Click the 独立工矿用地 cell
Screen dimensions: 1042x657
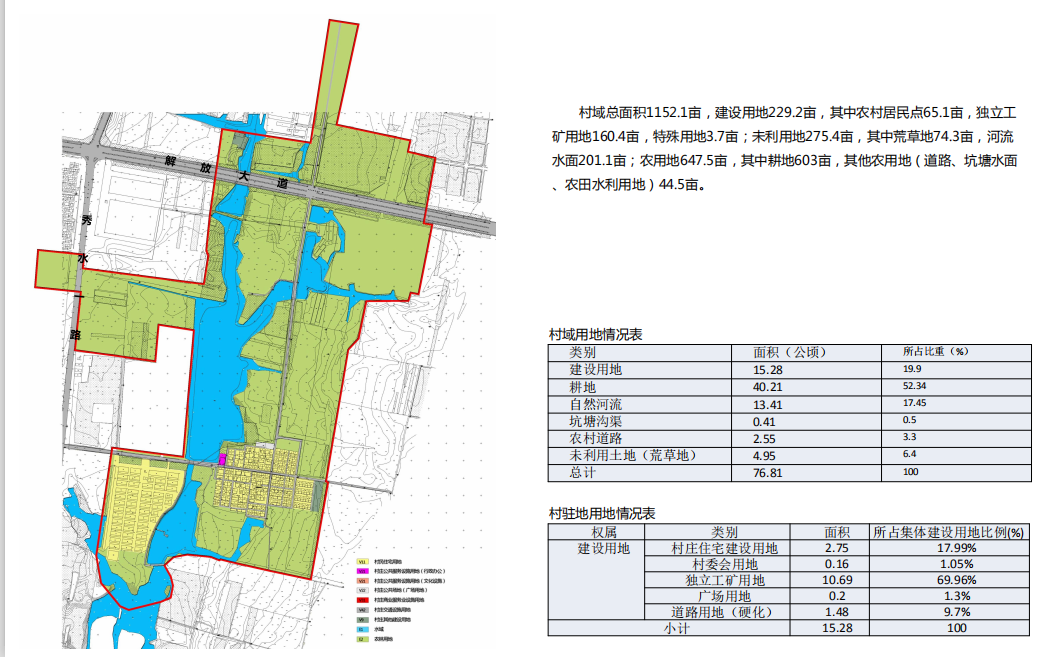pos(725,581)
